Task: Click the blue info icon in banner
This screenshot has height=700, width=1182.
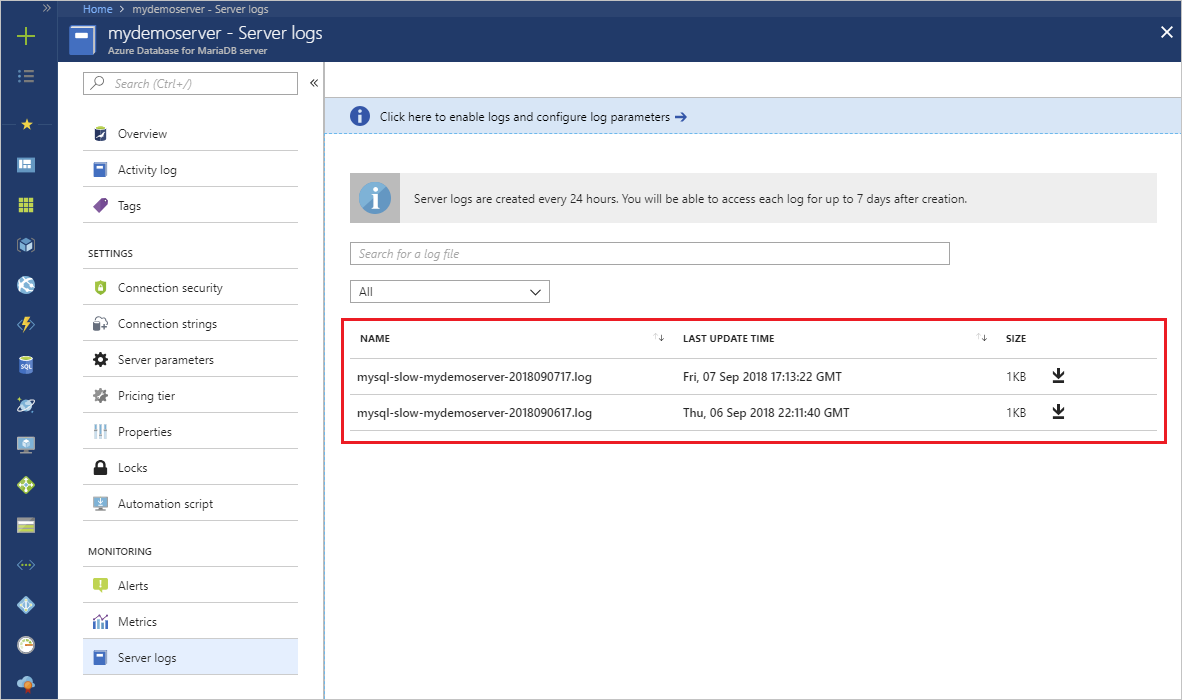Action: 360,116
